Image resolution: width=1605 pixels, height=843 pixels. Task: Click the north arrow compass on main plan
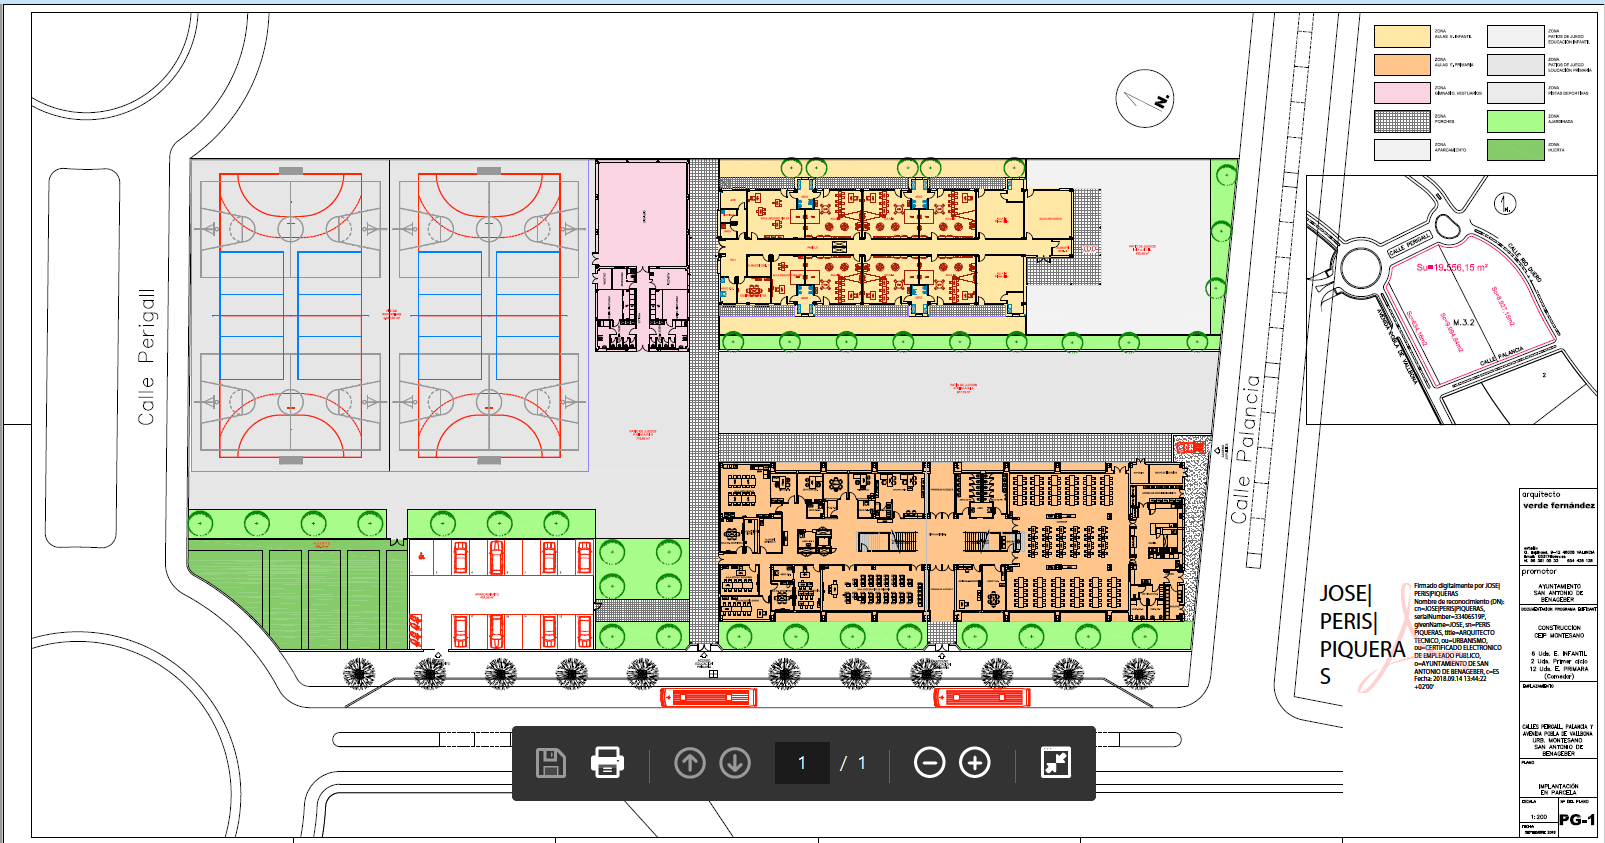pos(1145,99)
